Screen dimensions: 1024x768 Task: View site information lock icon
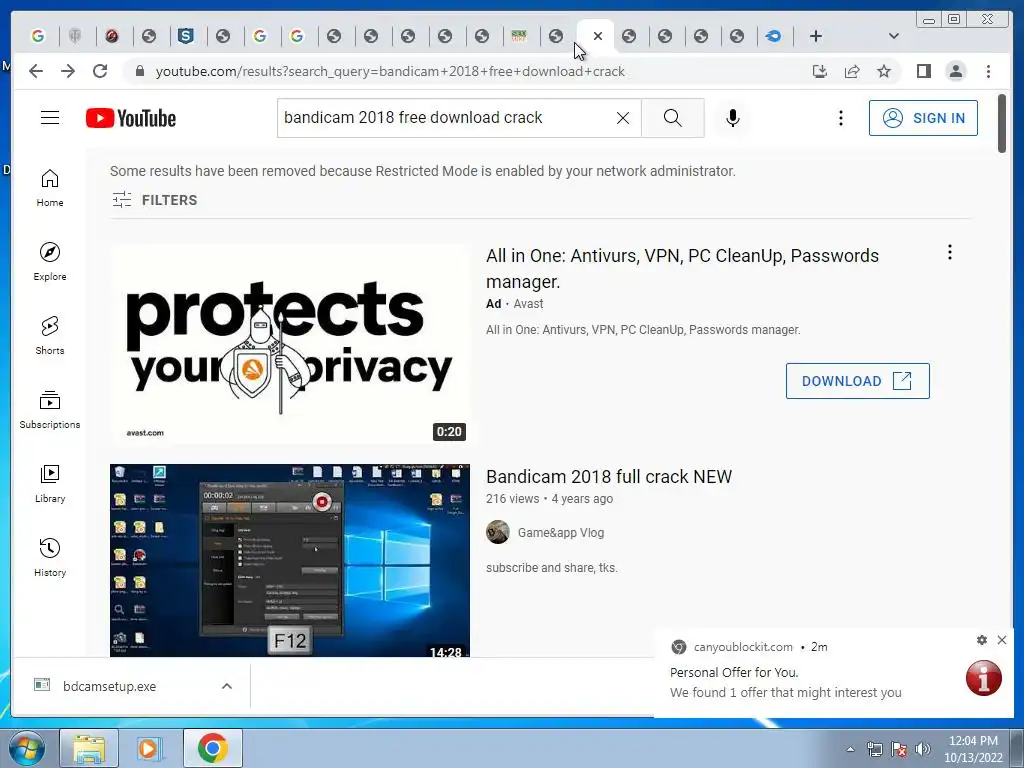(x=139, y=71)
